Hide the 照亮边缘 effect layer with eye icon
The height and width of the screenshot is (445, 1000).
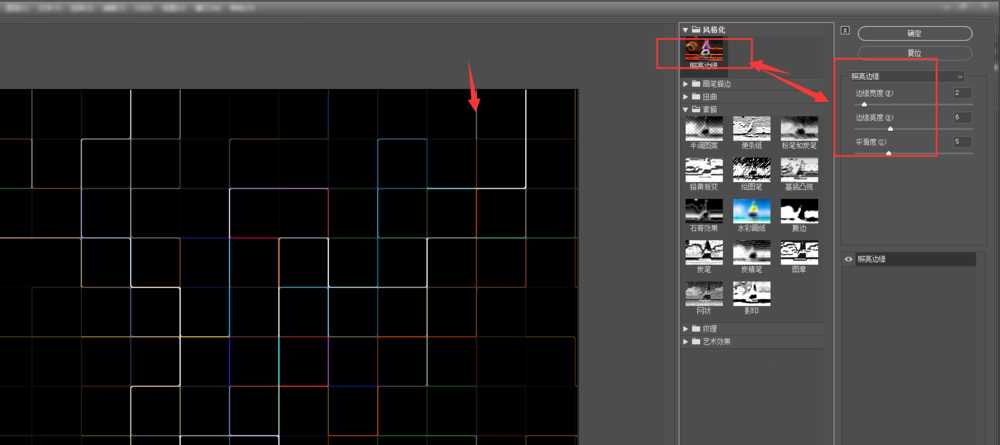849,259
